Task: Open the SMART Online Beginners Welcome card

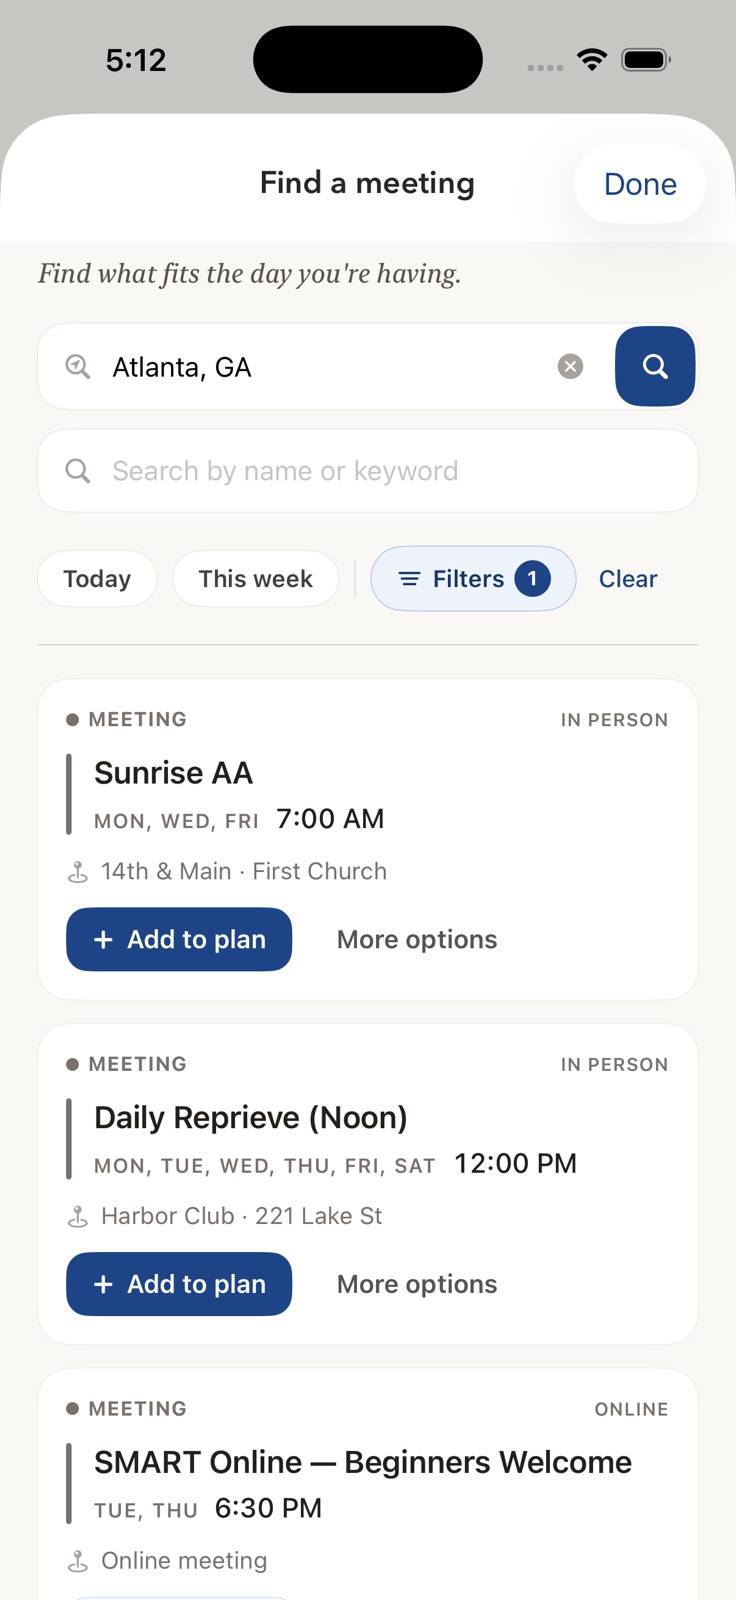Action: 368,1484
